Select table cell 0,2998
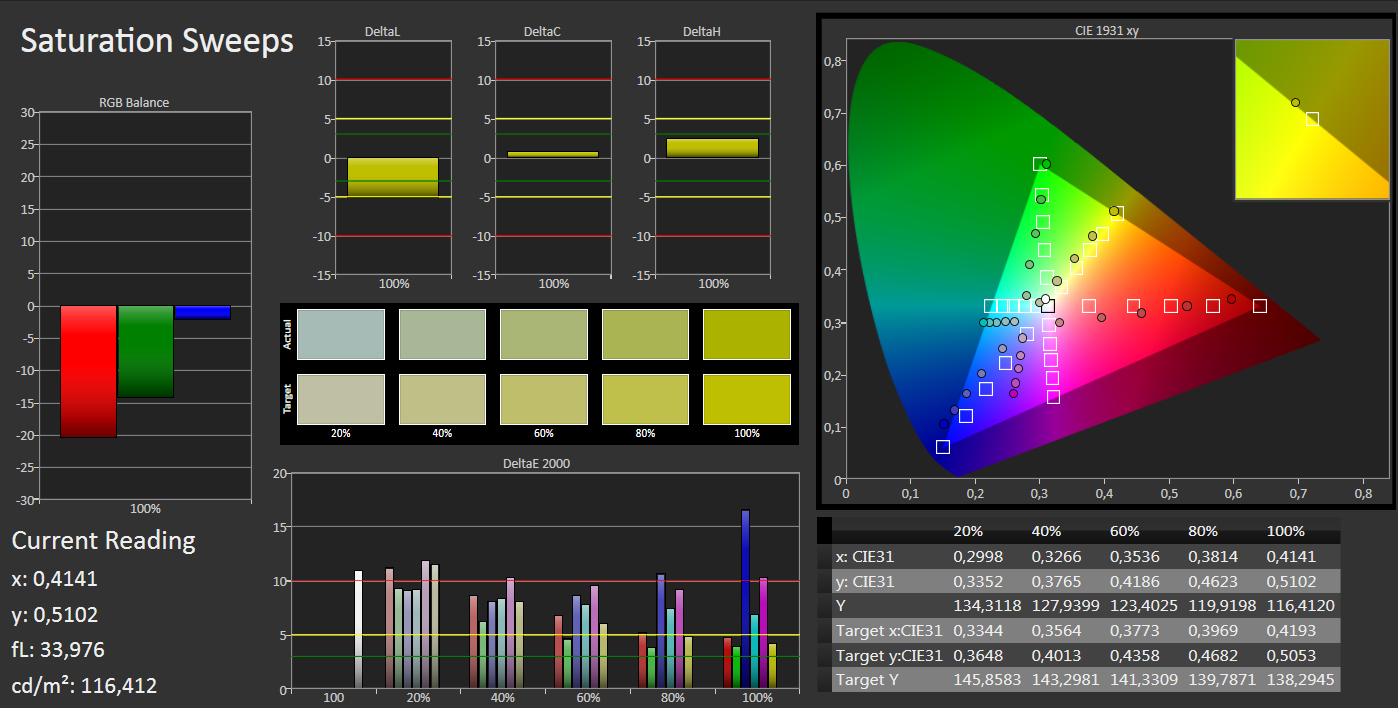 click(976, 557)
